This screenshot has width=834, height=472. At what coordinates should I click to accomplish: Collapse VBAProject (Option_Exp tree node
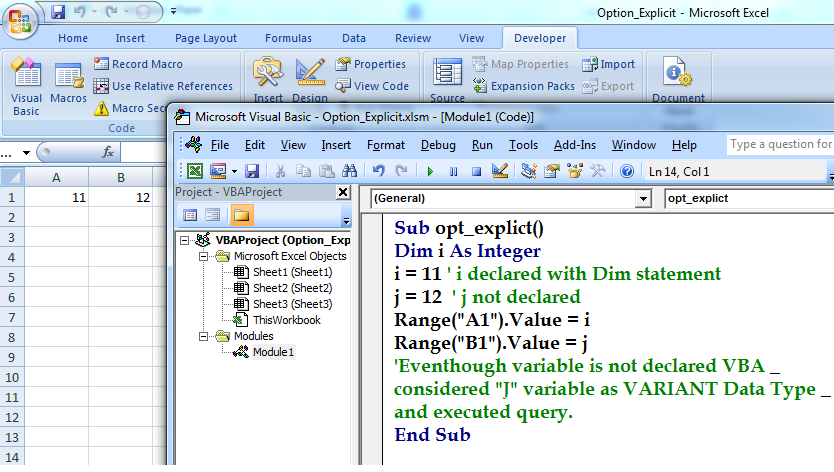pos(185,241)
